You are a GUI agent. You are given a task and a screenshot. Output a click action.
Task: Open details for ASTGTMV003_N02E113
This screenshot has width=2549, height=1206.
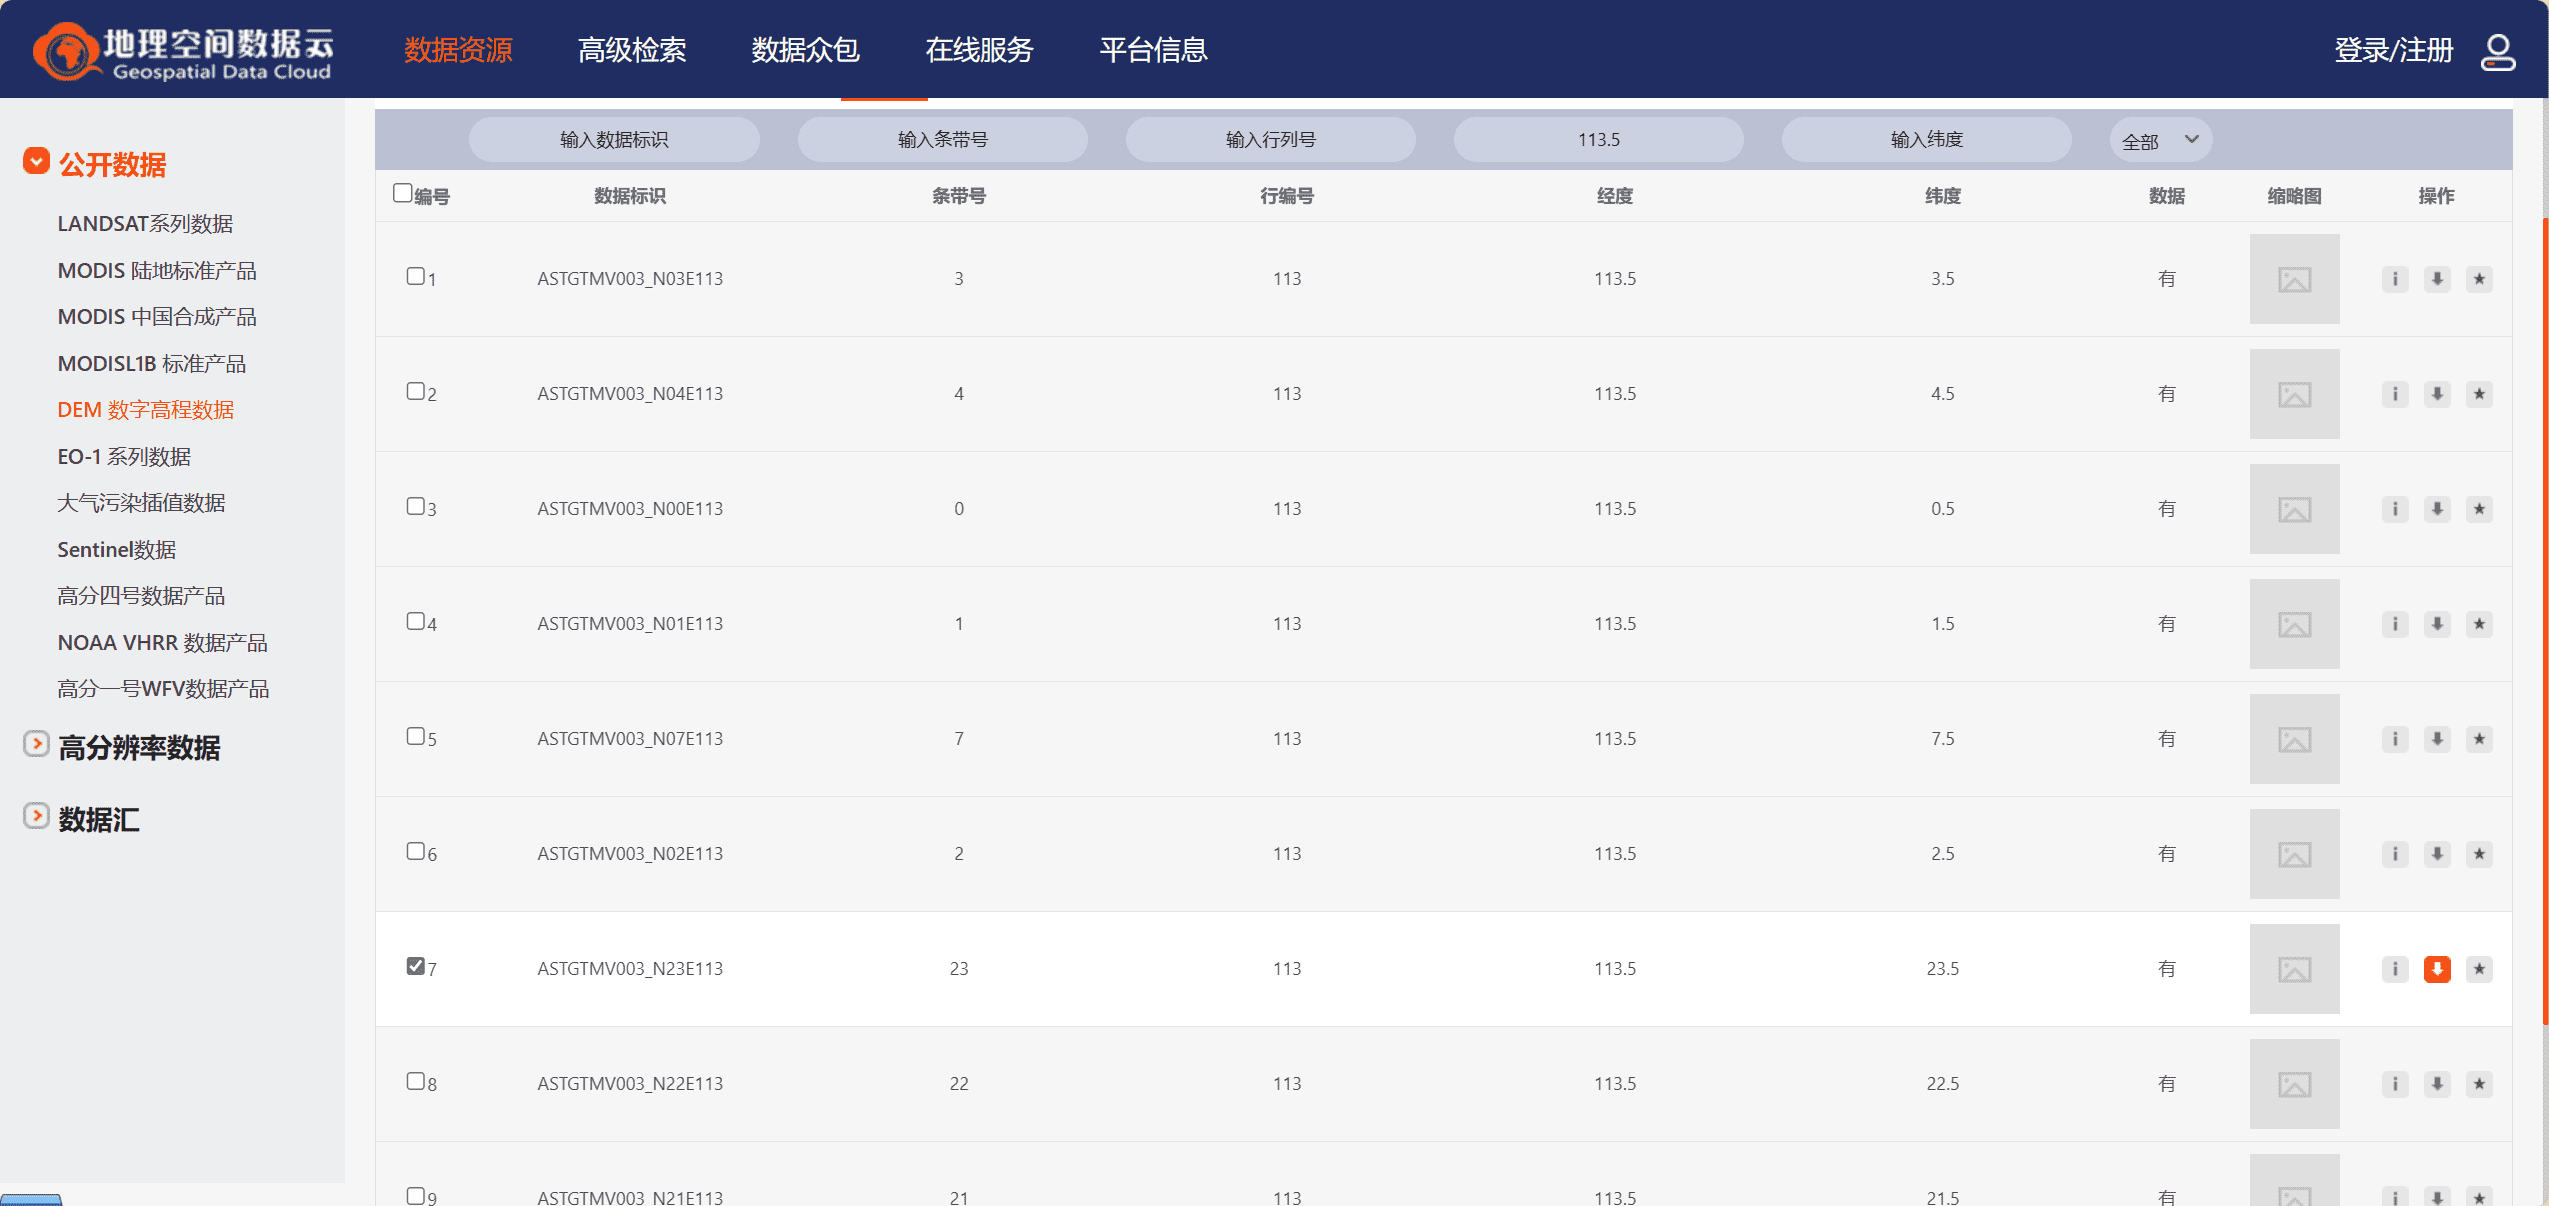pos(2395,854)
